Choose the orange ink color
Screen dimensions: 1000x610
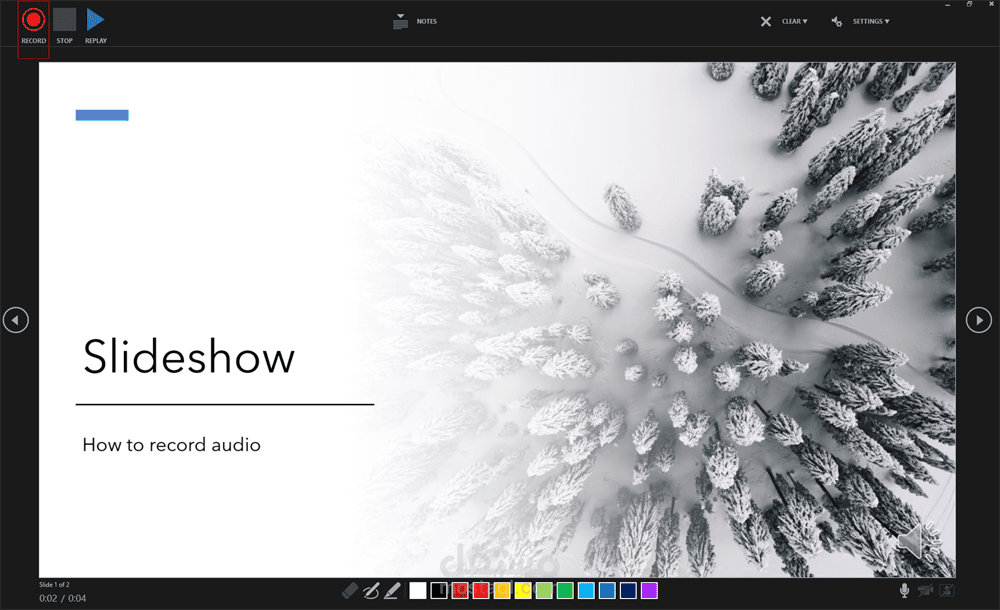pyautogui.click(x=502, y=591)
